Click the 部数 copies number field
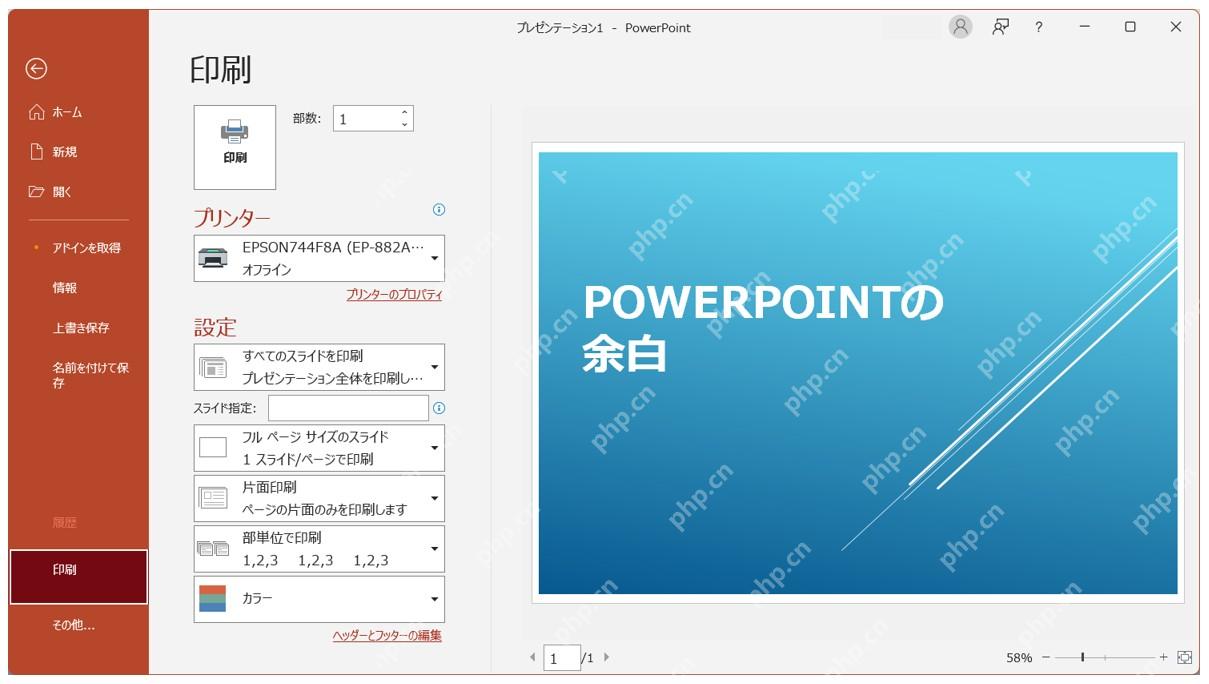The height and width of the screenshot is (684, 1209). (366, 119)
